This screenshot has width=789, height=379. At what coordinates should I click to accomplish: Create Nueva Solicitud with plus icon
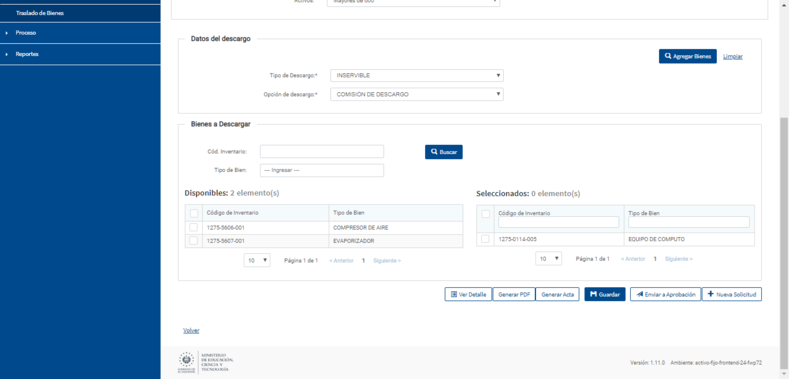[732, 294]
